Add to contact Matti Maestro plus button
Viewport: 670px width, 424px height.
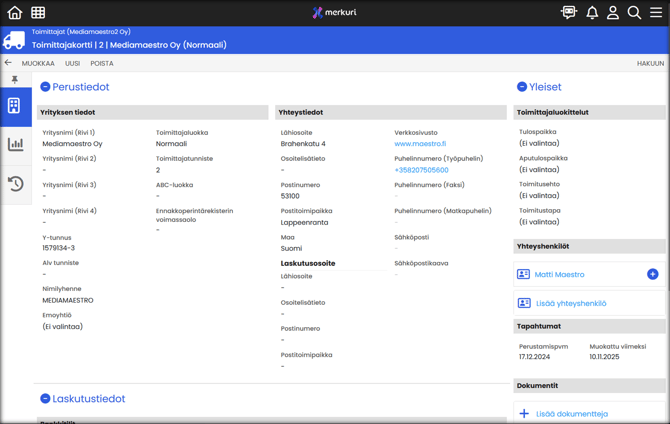pos(652,274)
